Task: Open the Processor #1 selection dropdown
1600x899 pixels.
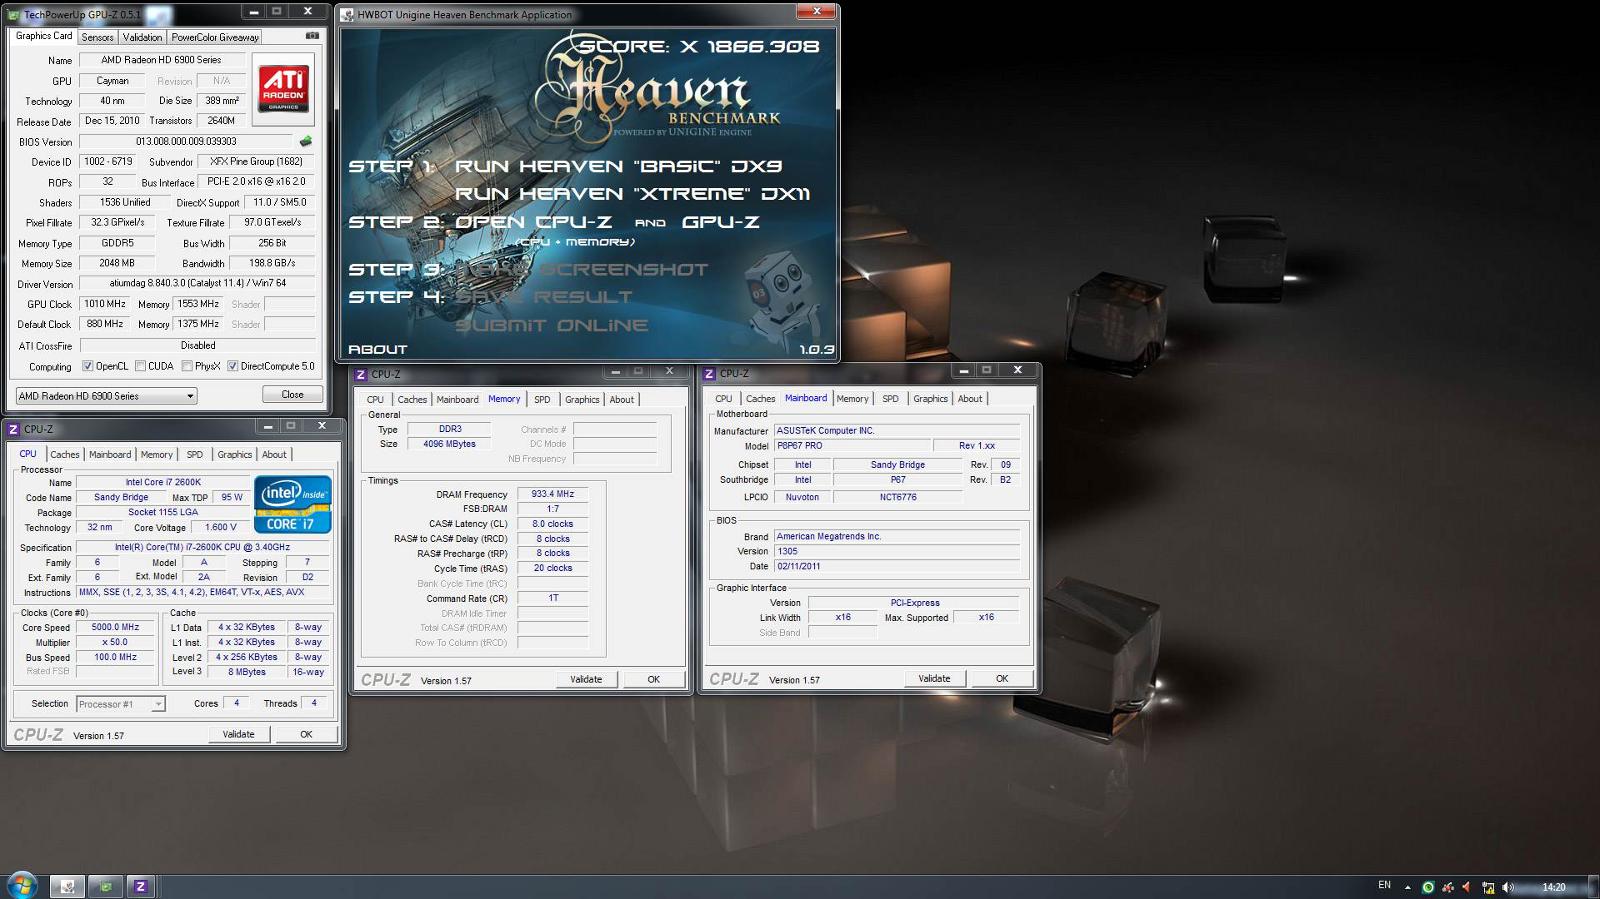Action: point(120,704)
